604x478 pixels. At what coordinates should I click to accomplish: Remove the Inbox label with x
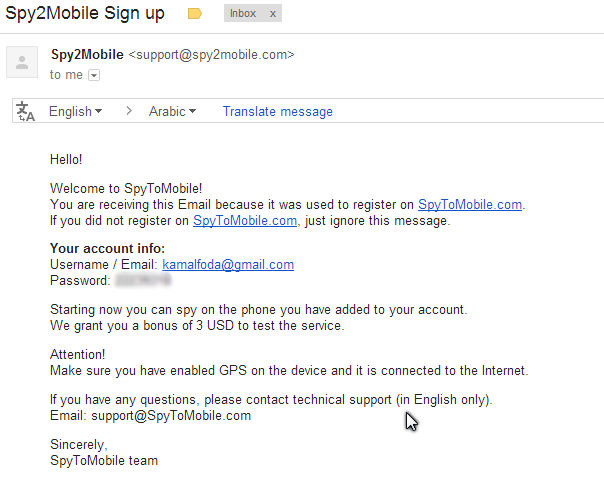tap(272, 14)
